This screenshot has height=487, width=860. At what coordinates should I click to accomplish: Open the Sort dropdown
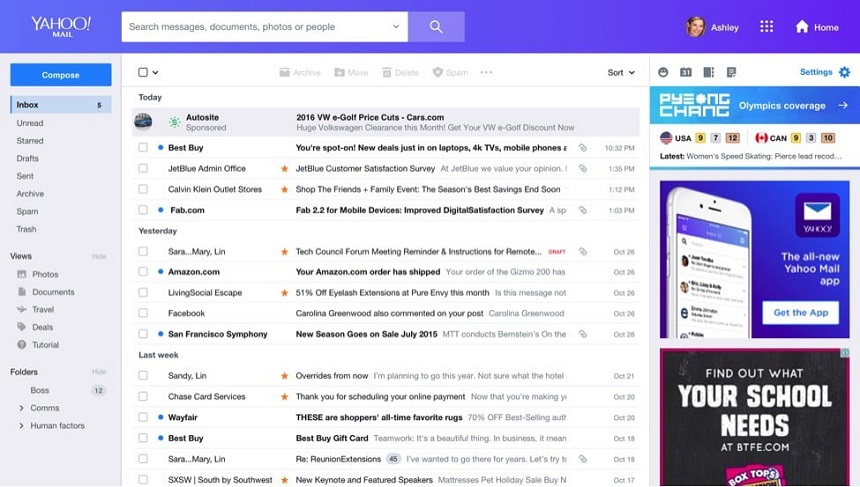(x=621, y=72)
